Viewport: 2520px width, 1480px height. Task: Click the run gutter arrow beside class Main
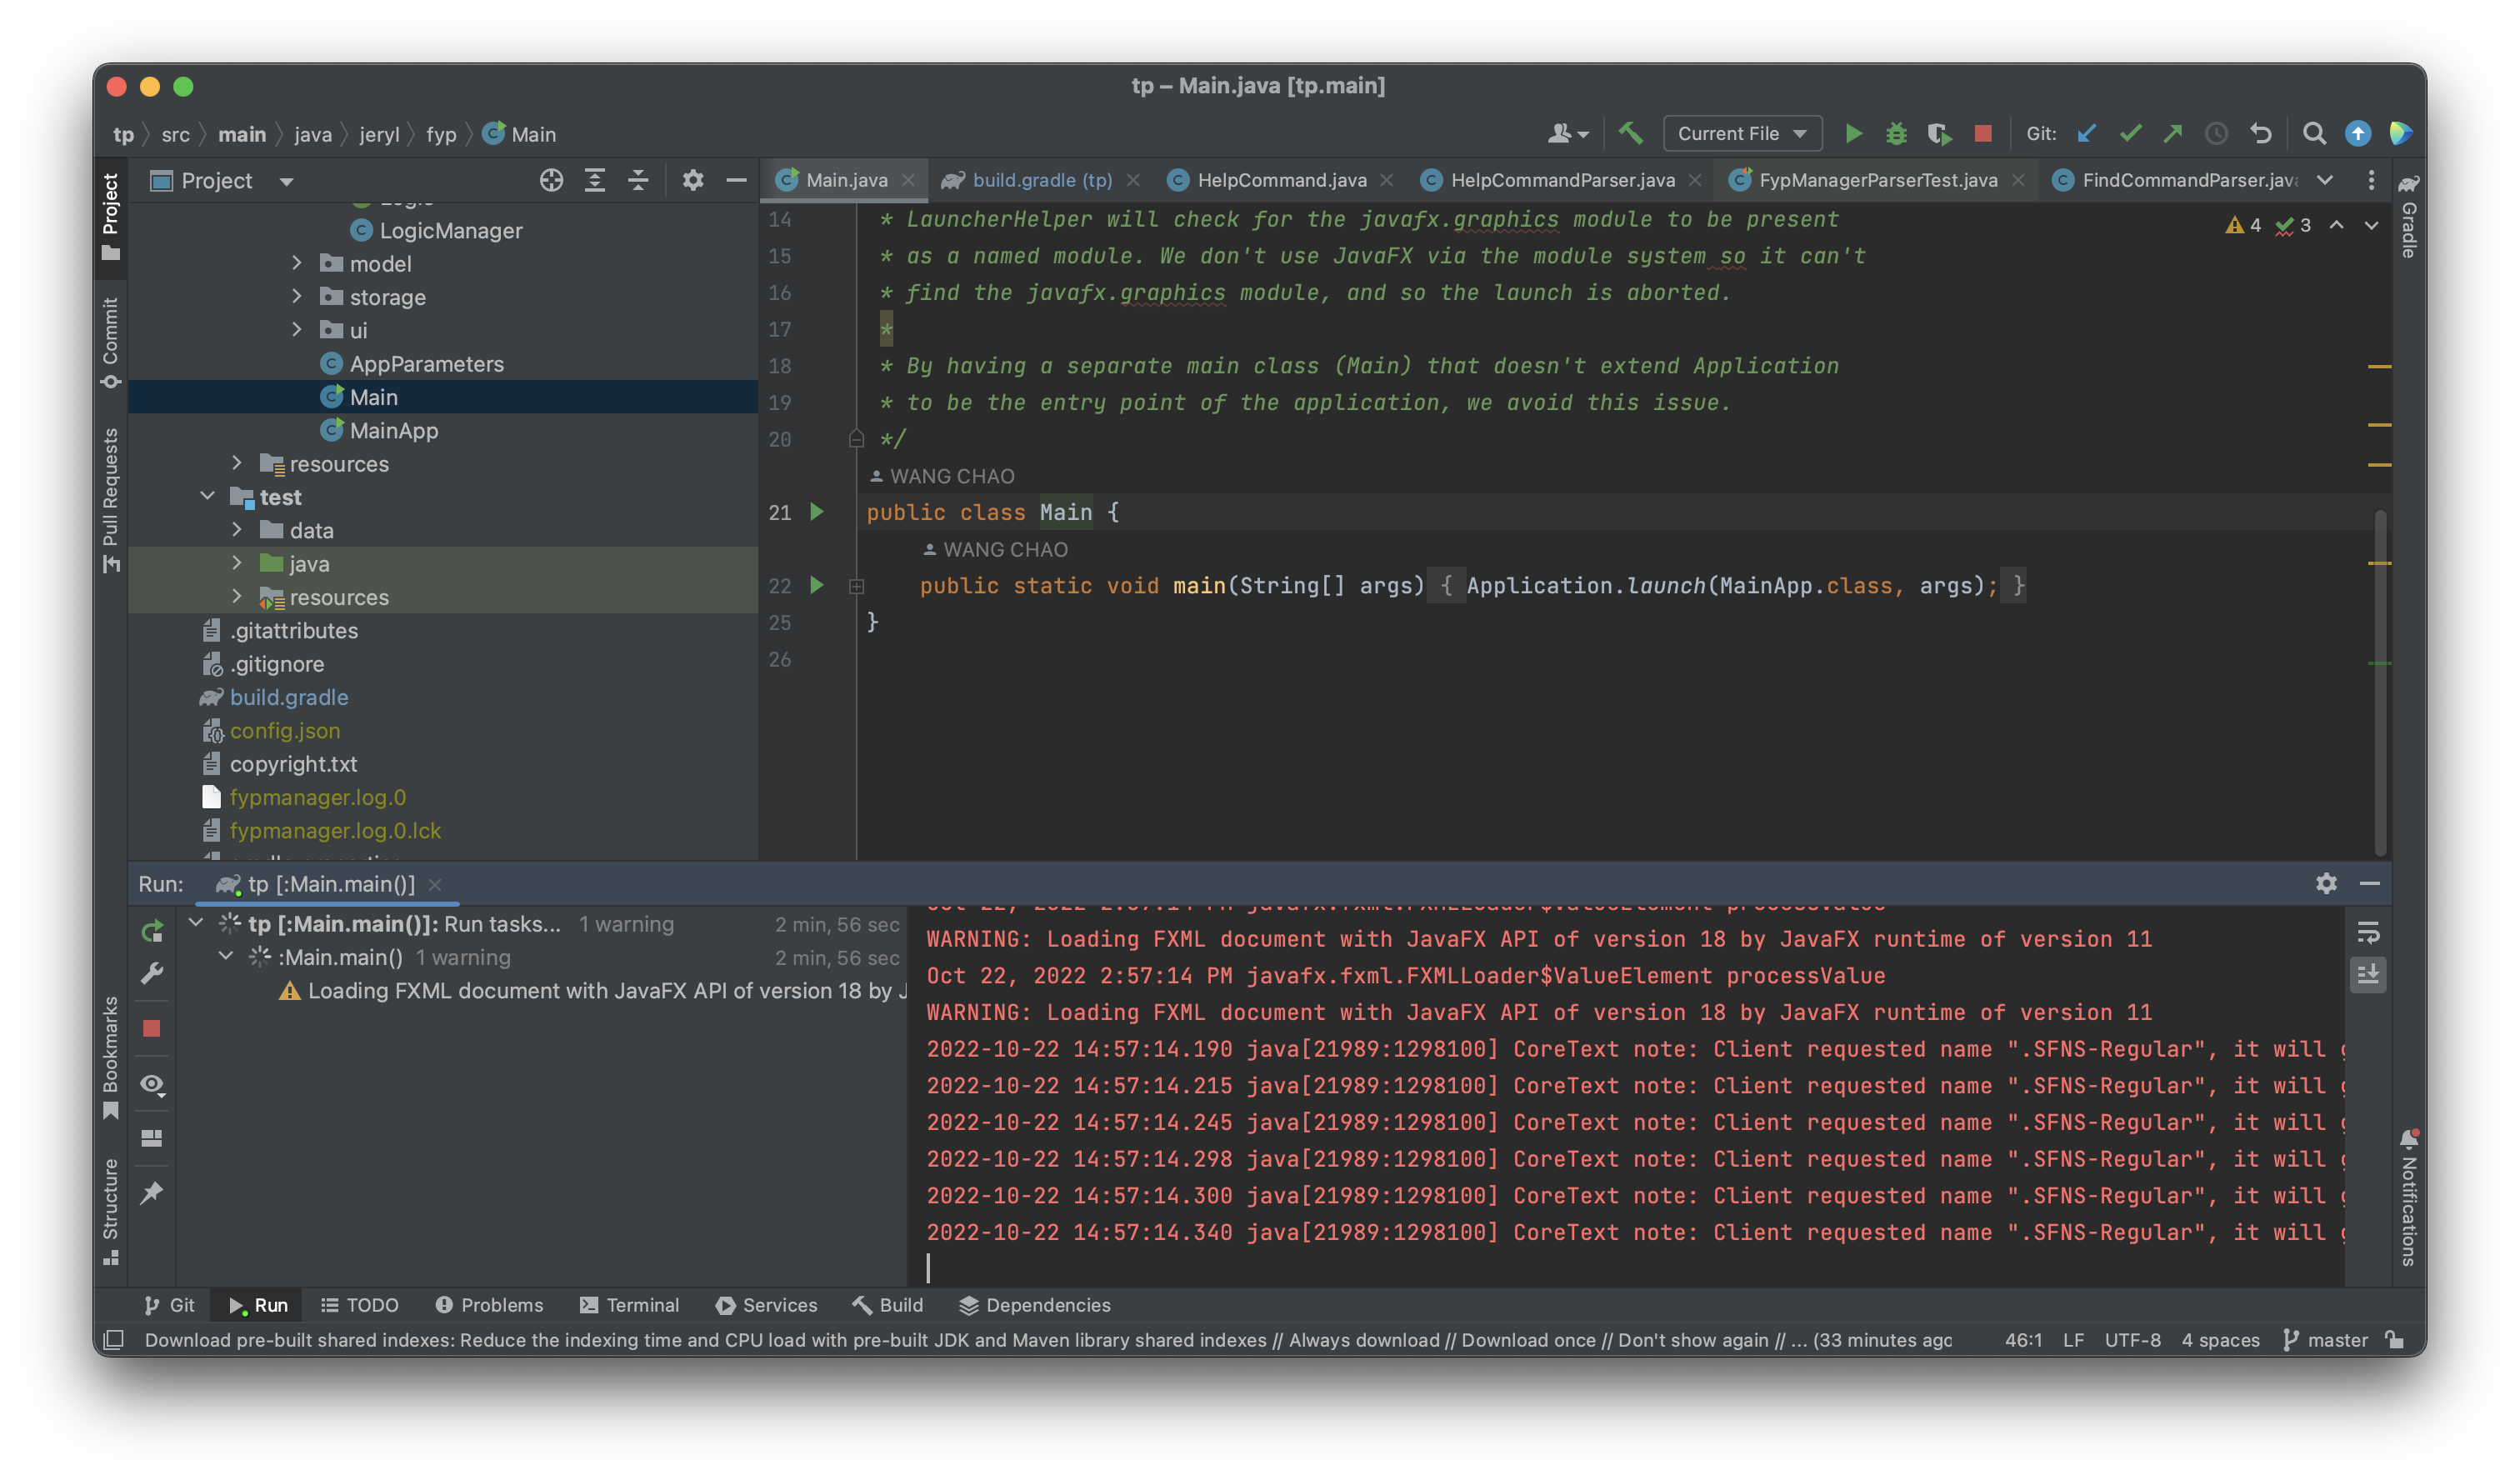pos(817,512)
